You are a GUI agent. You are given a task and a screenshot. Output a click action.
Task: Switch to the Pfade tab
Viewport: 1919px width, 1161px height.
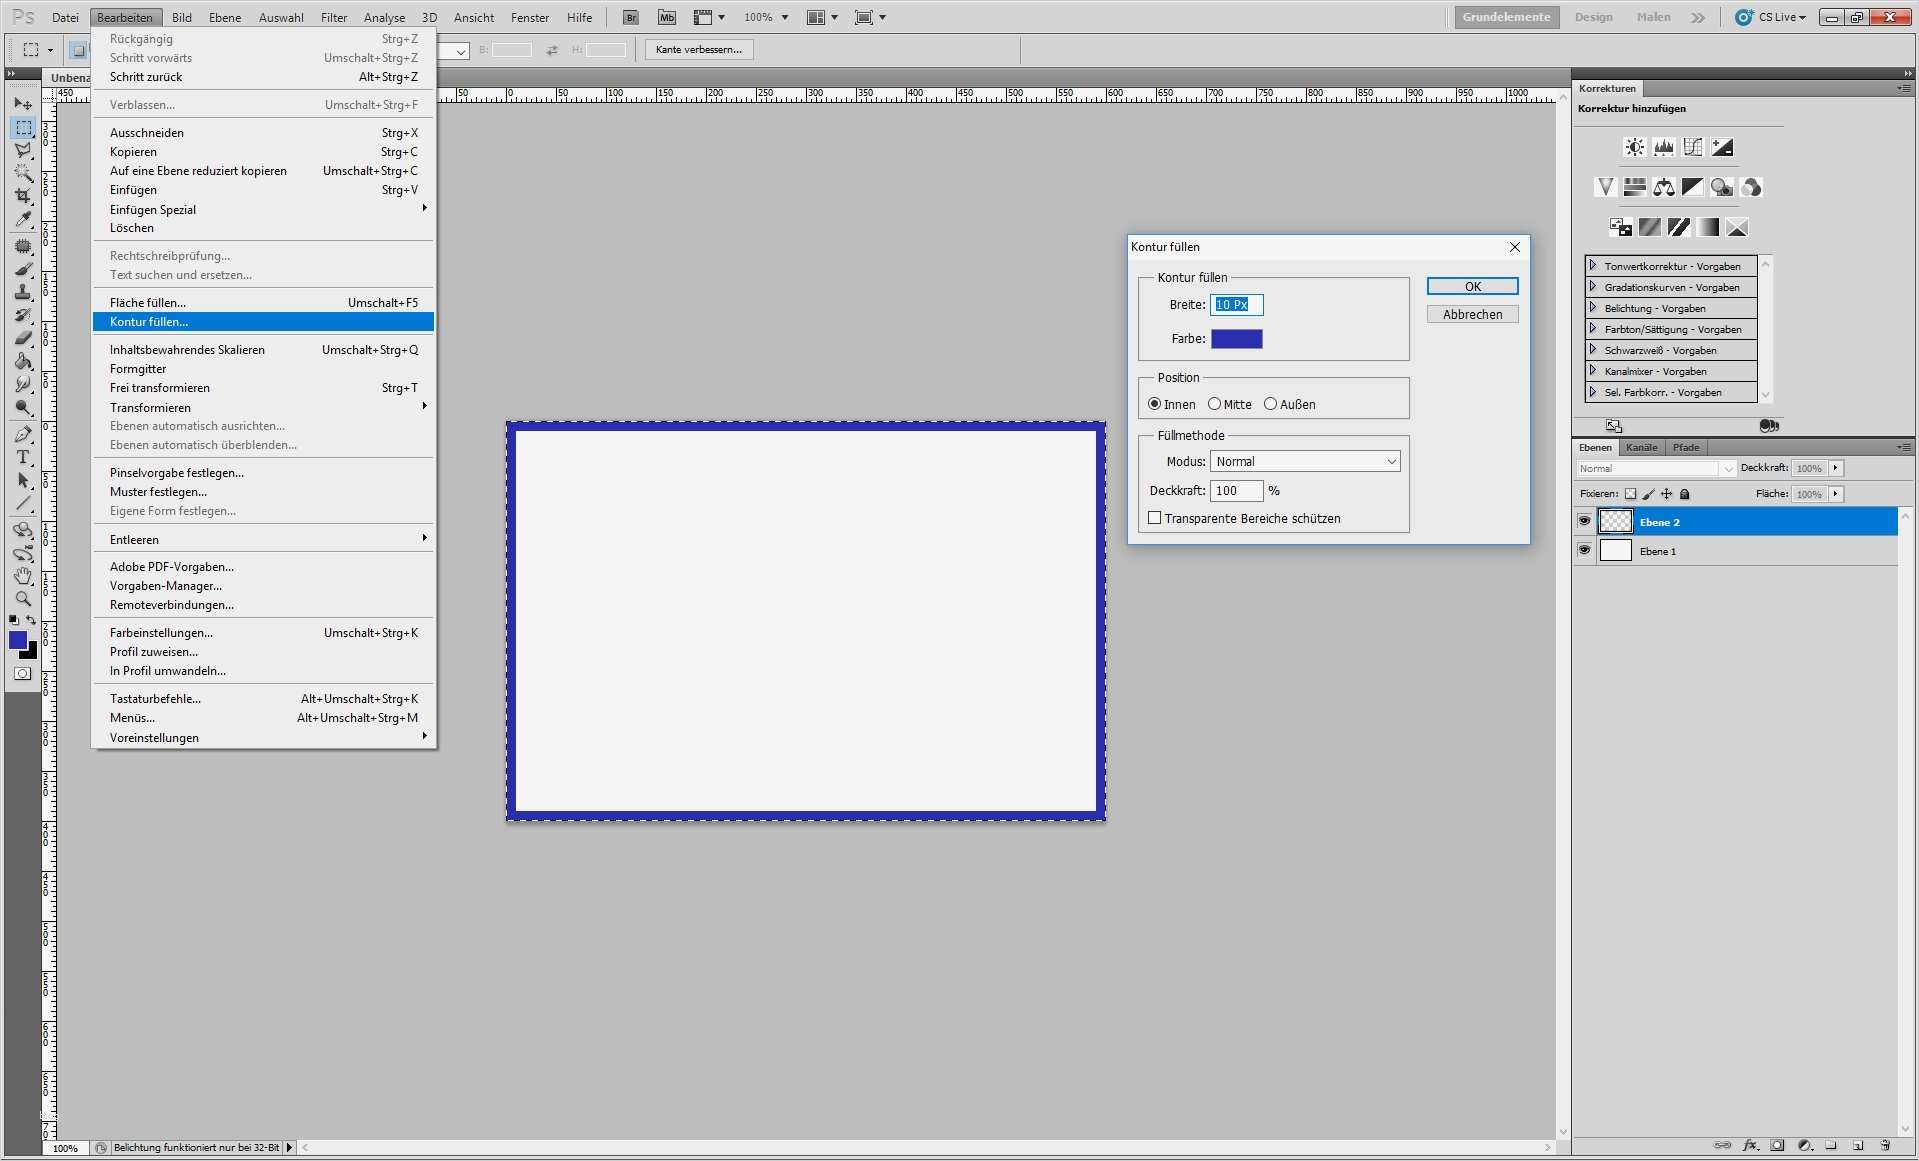pyautogui.click(x=1686, y=447)
